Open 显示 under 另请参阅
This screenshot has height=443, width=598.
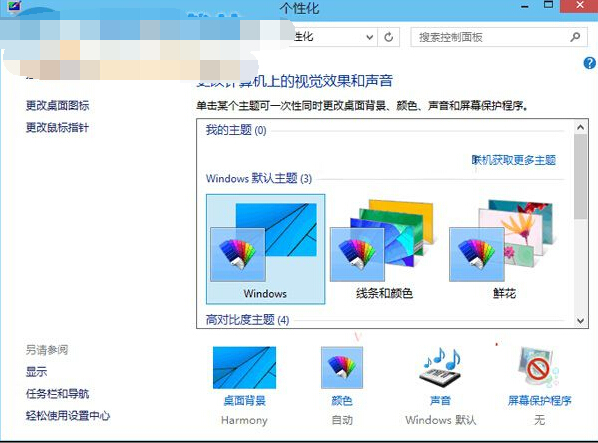(37, 371)
